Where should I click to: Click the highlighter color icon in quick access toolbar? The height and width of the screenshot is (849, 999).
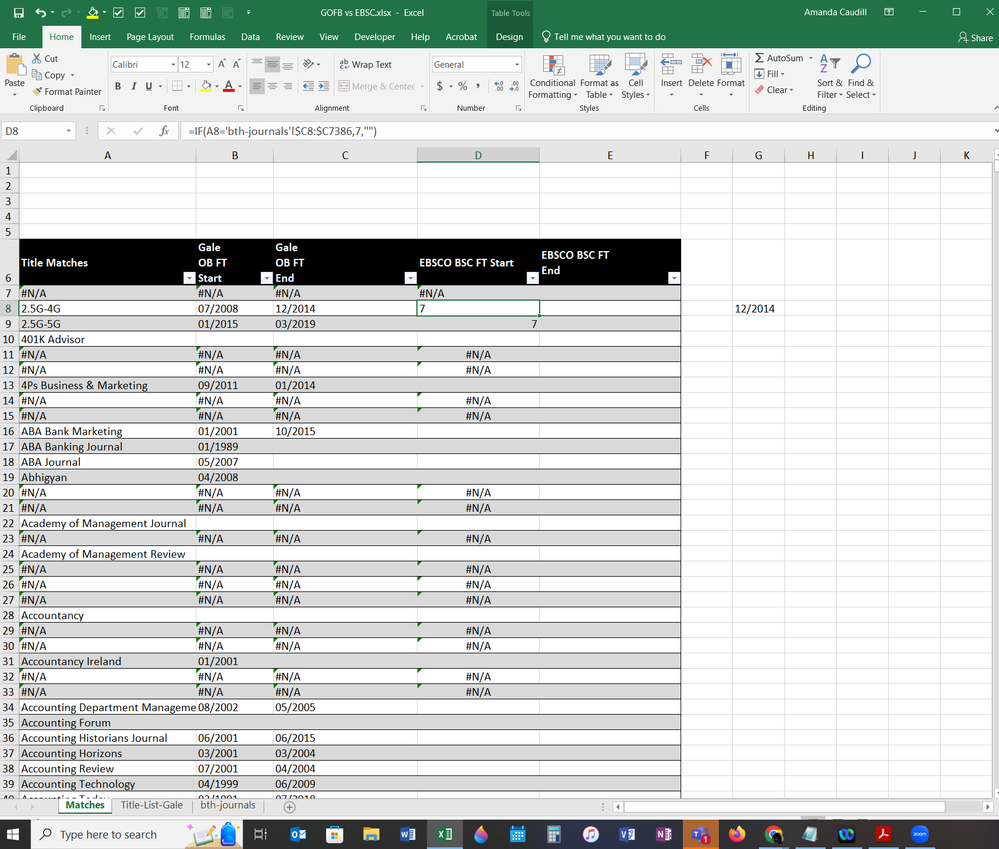[93, 12]
